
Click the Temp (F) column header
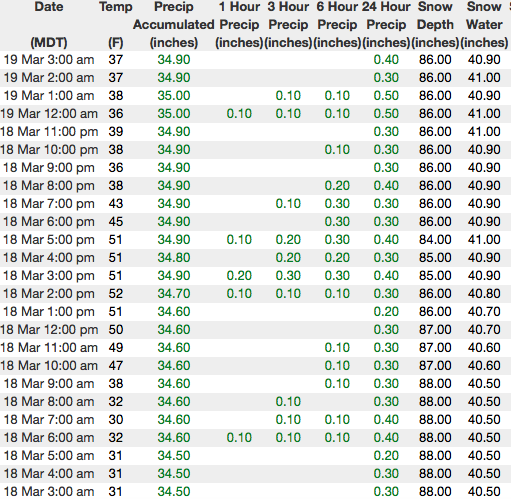click(x=116, y=25)
